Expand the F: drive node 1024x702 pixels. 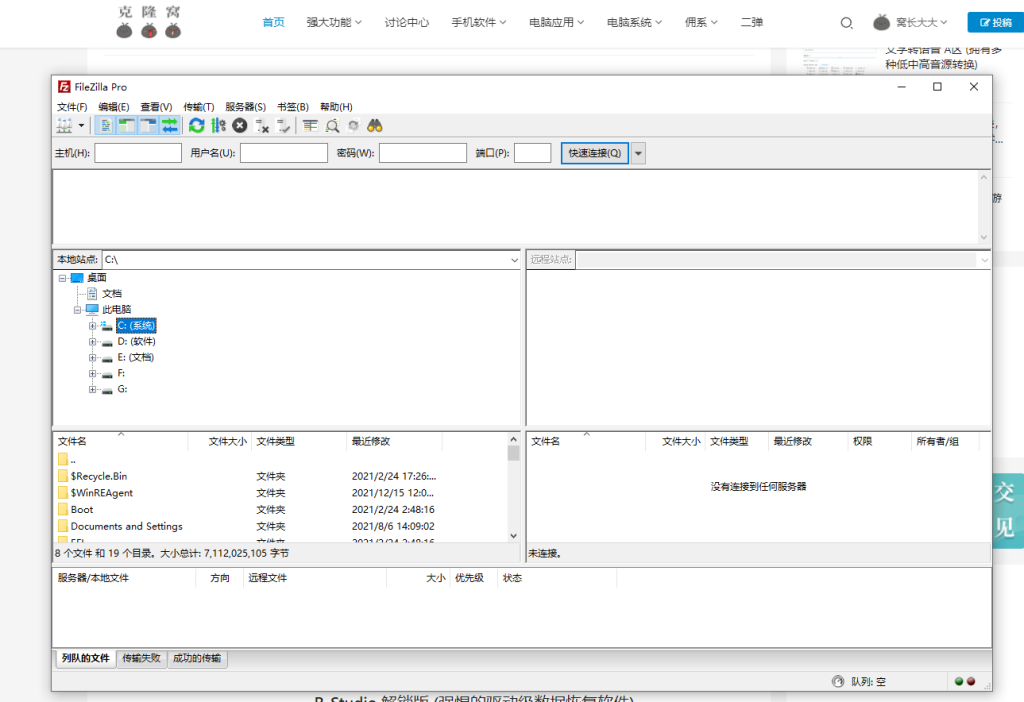[x=93, y=374]
